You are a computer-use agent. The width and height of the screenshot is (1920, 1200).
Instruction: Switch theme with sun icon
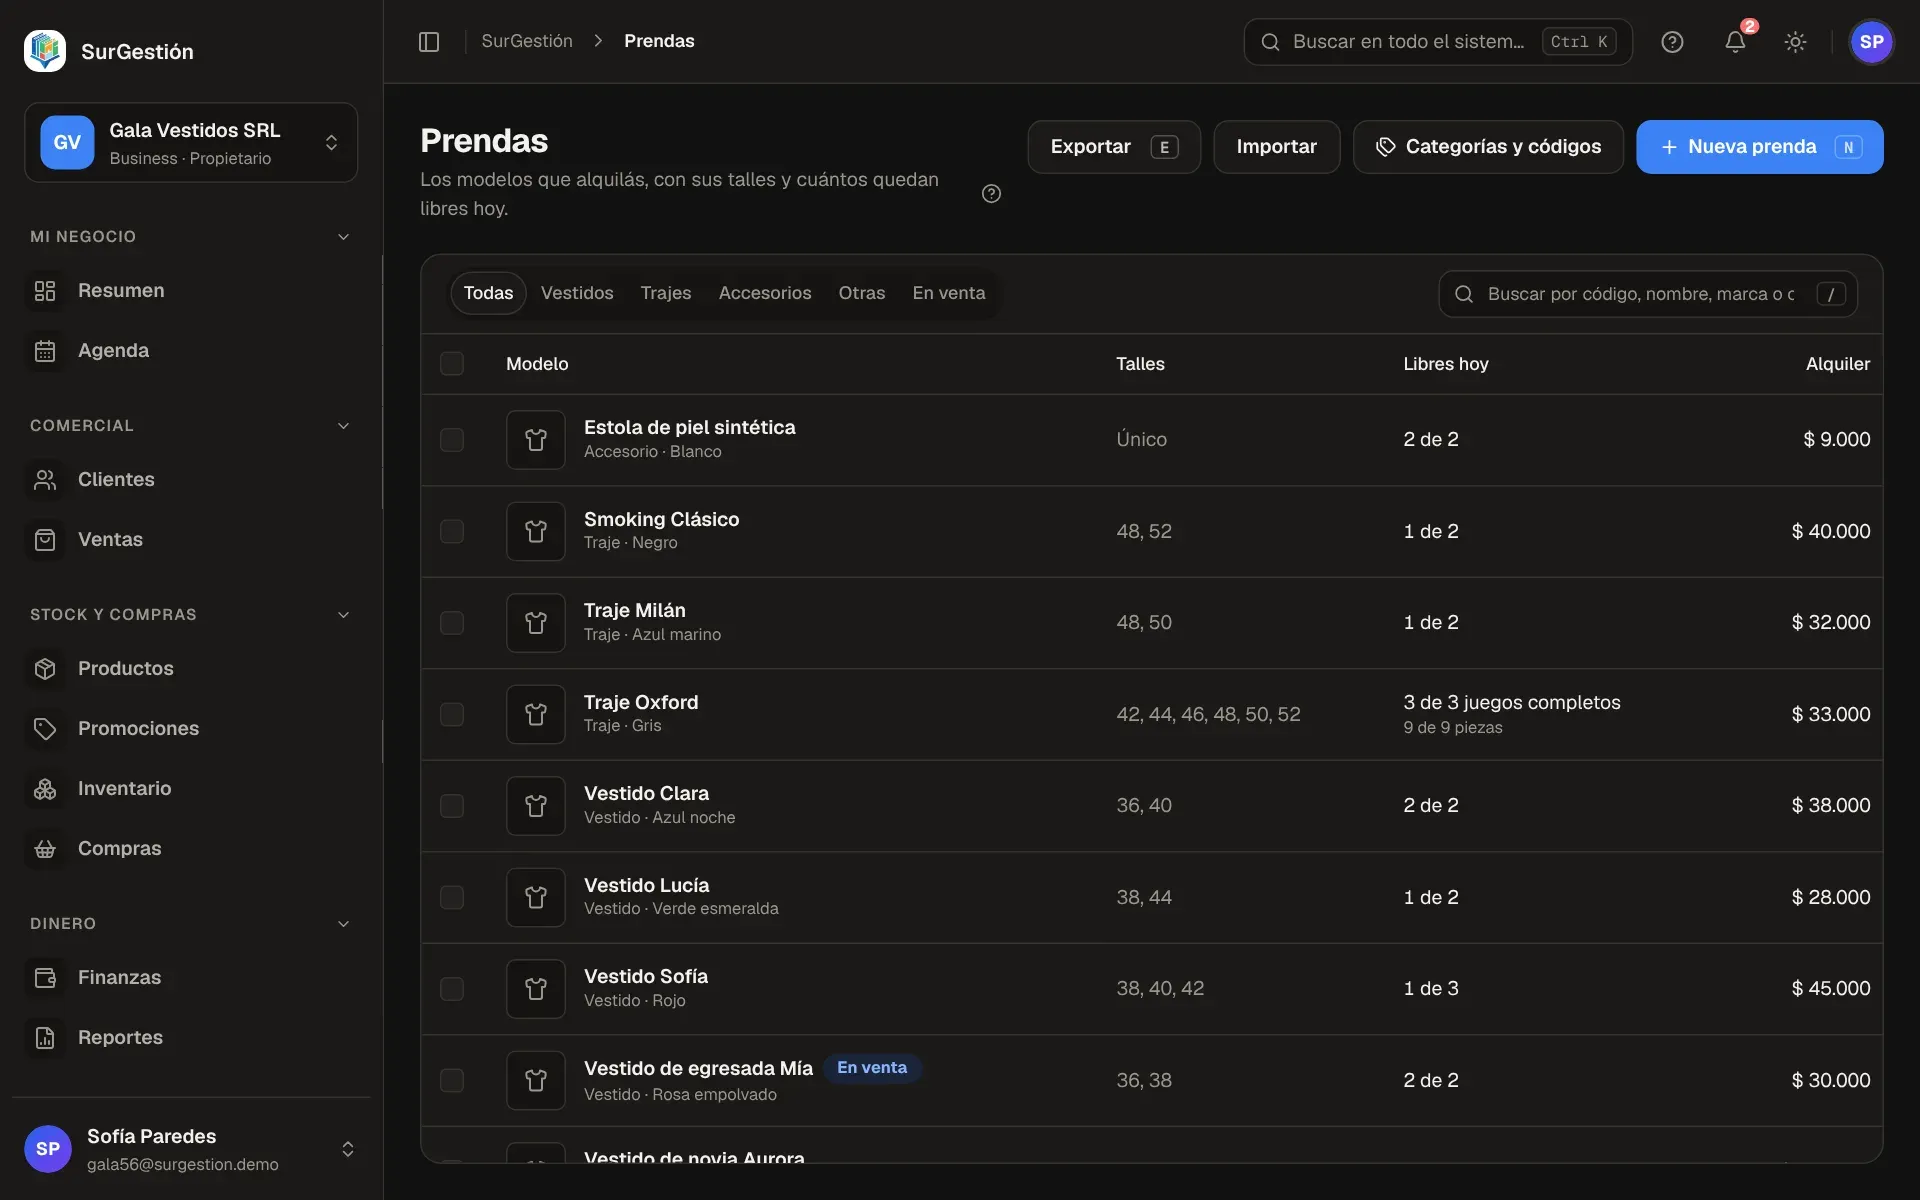pos(1795,41)
